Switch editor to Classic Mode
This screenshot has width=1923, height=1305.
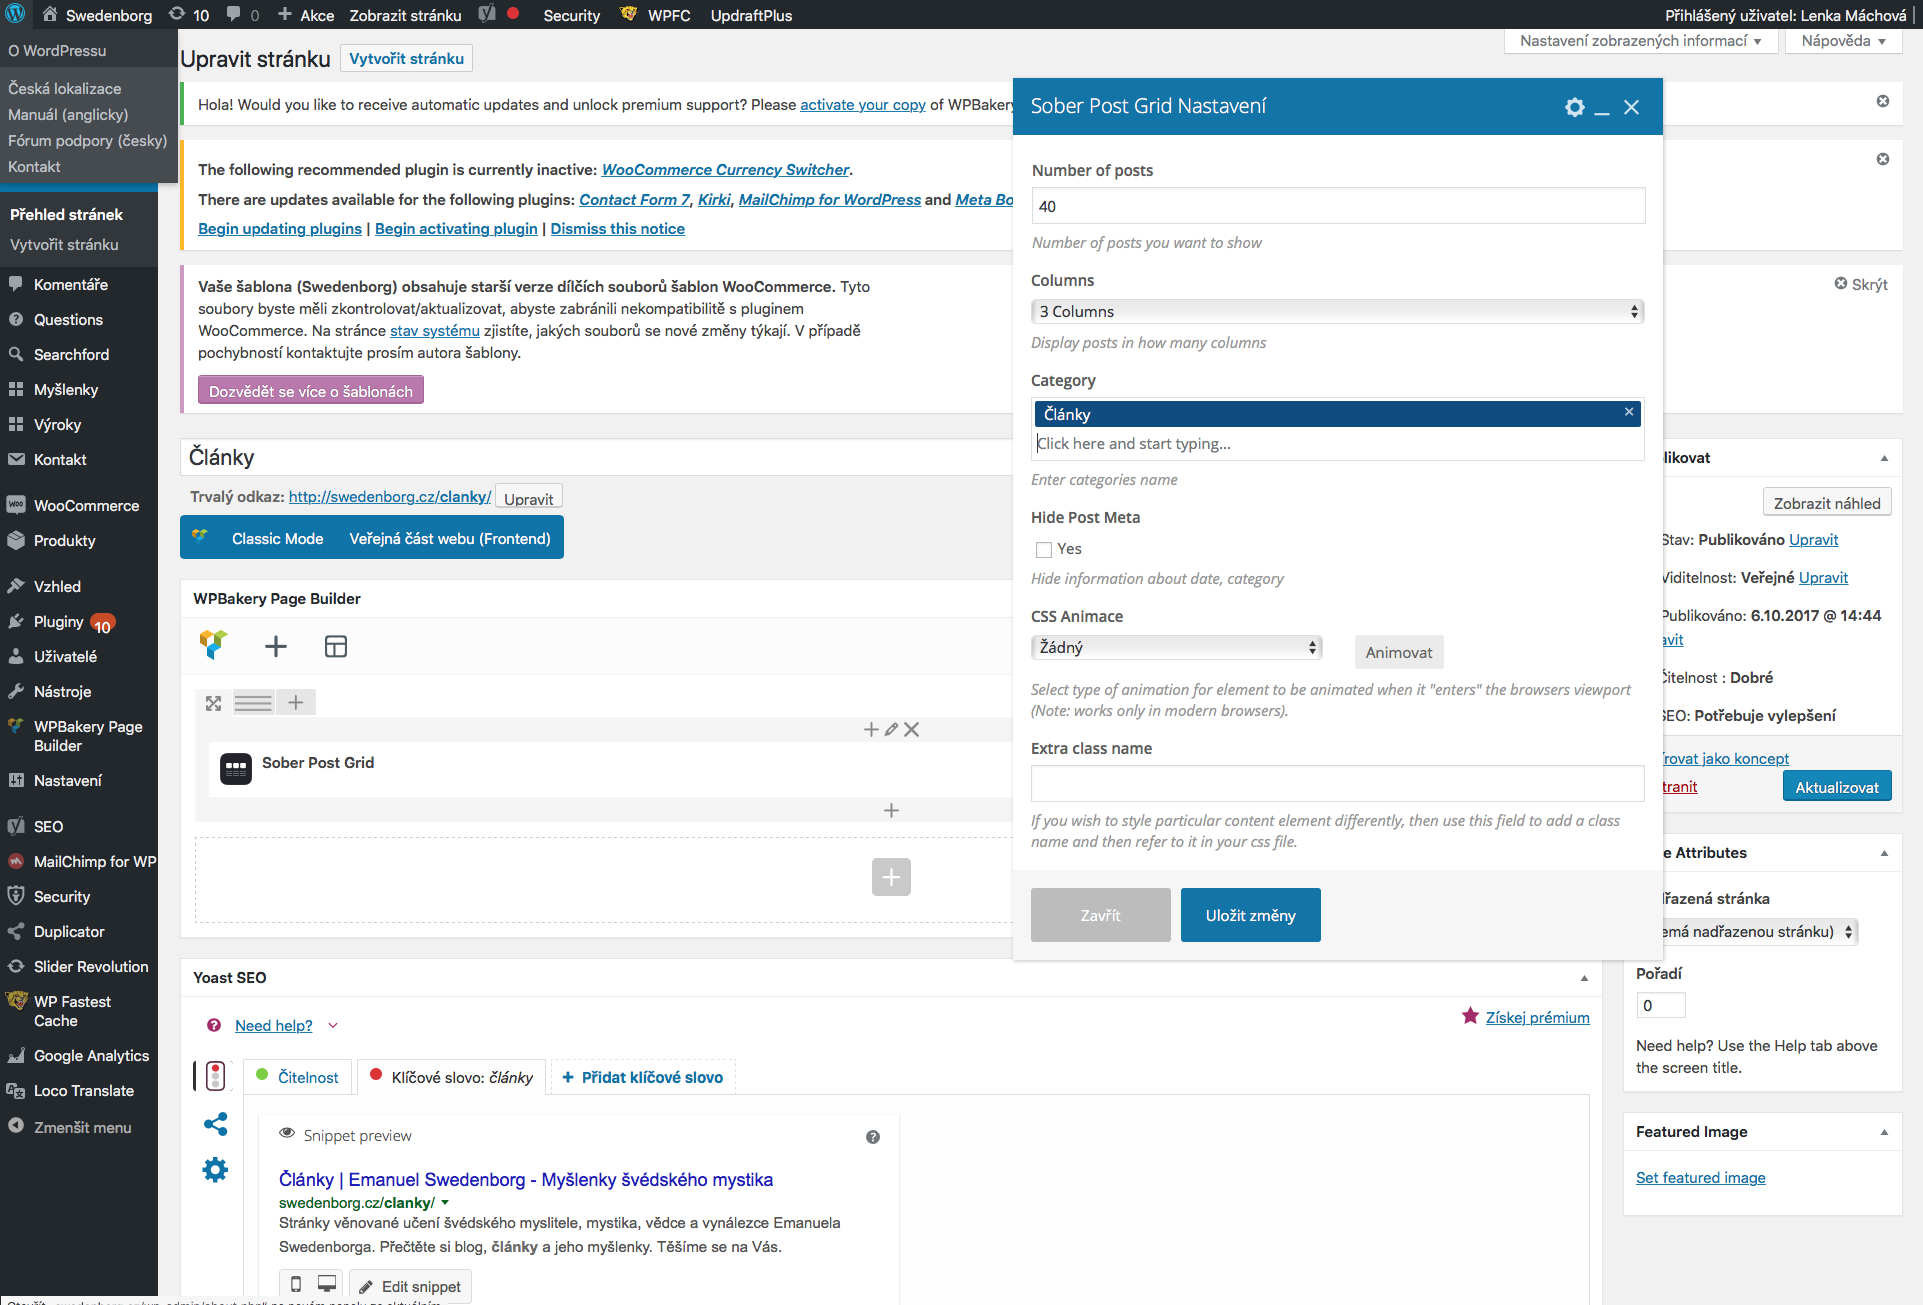point(277,538)
